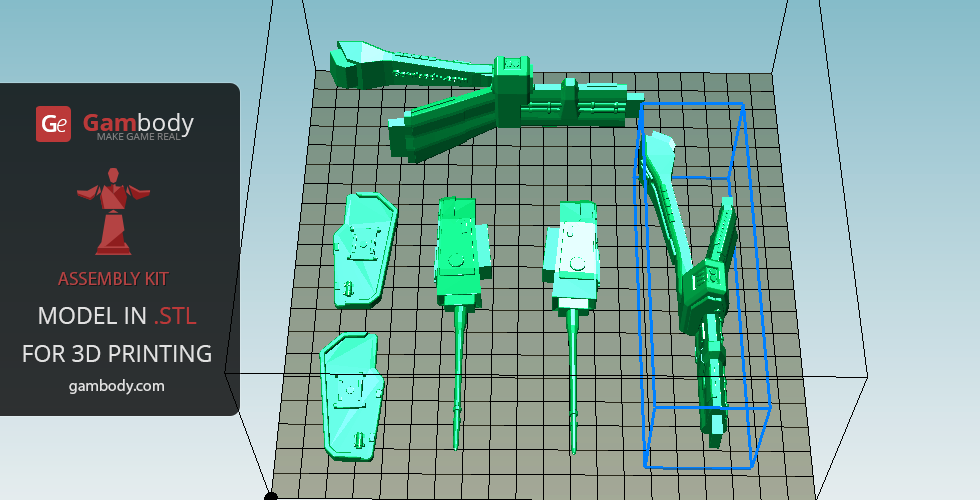The height and width of the screenshot is (500, 980).
Task: Click the black origin dot at the plate corner
Action: [271, 496]
